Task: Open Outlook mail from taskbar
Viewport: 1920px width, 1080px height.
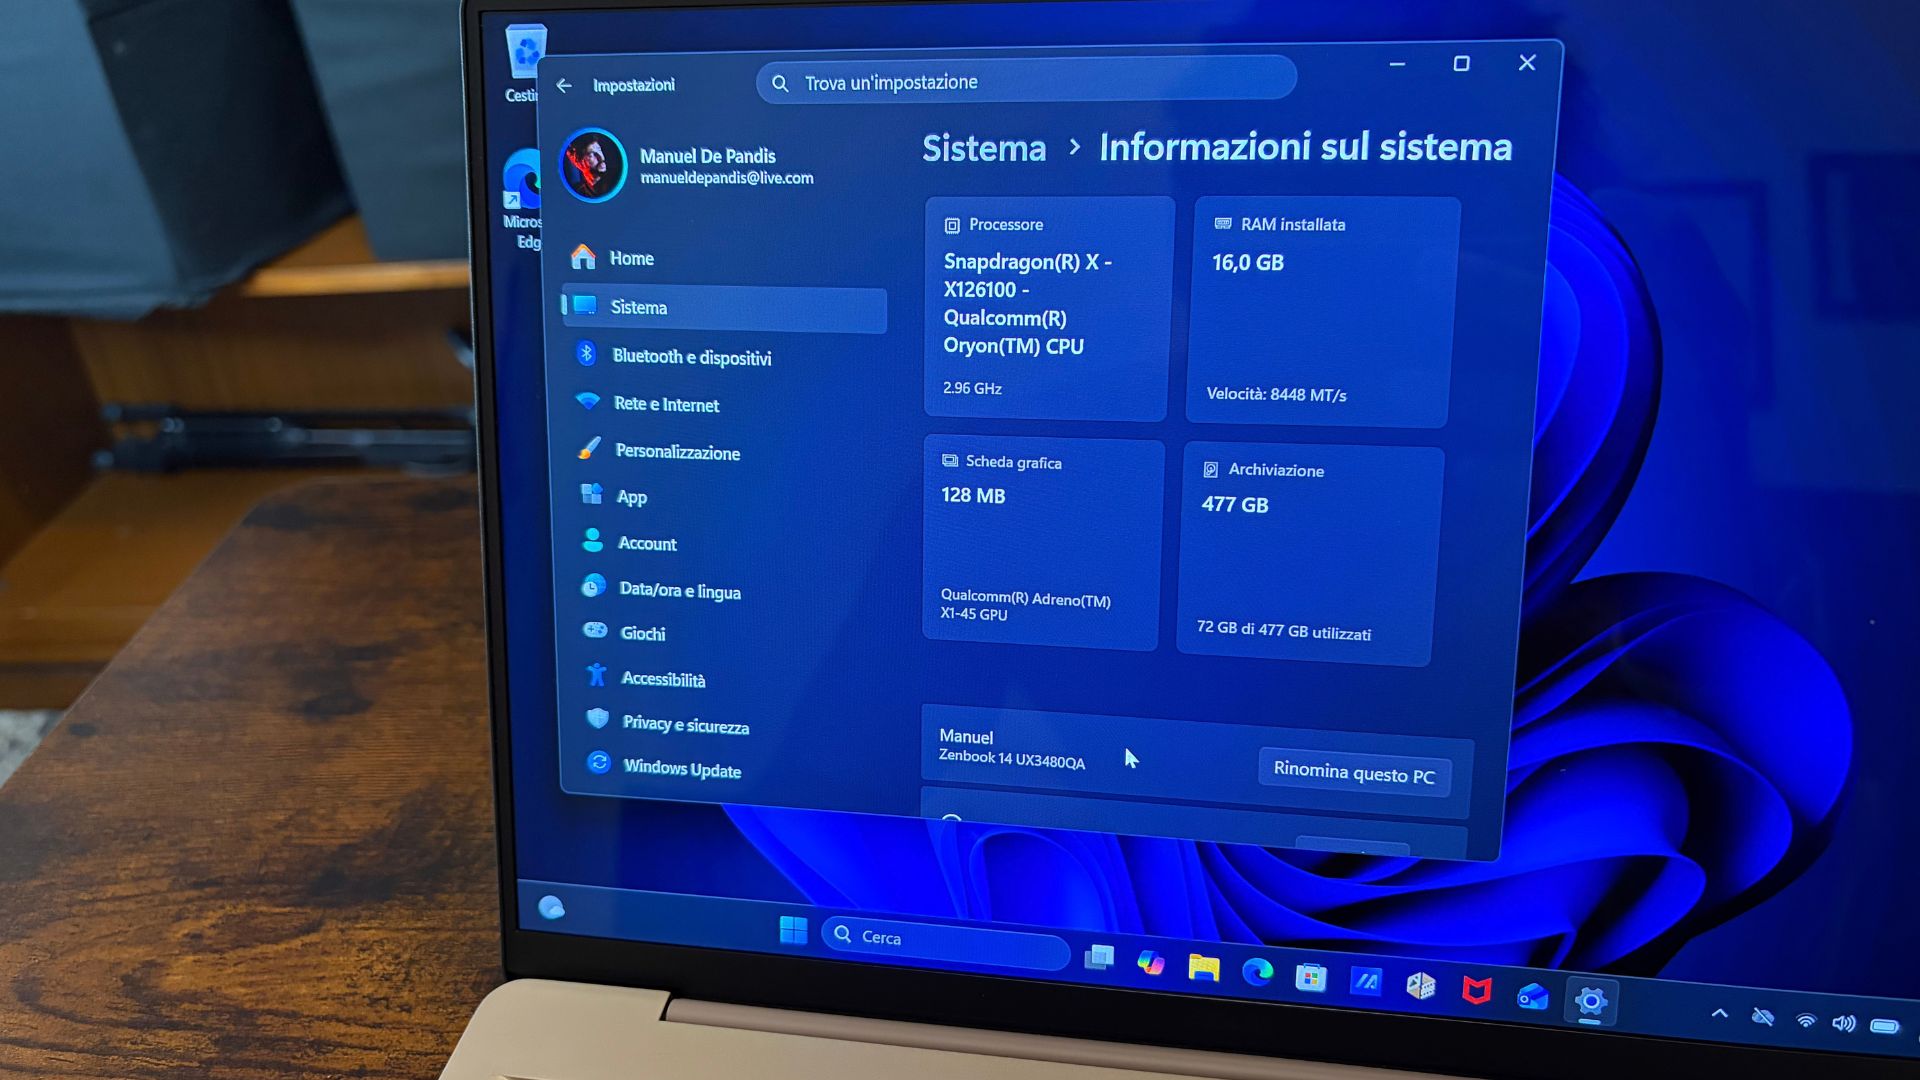Action: click(1532, 996)
